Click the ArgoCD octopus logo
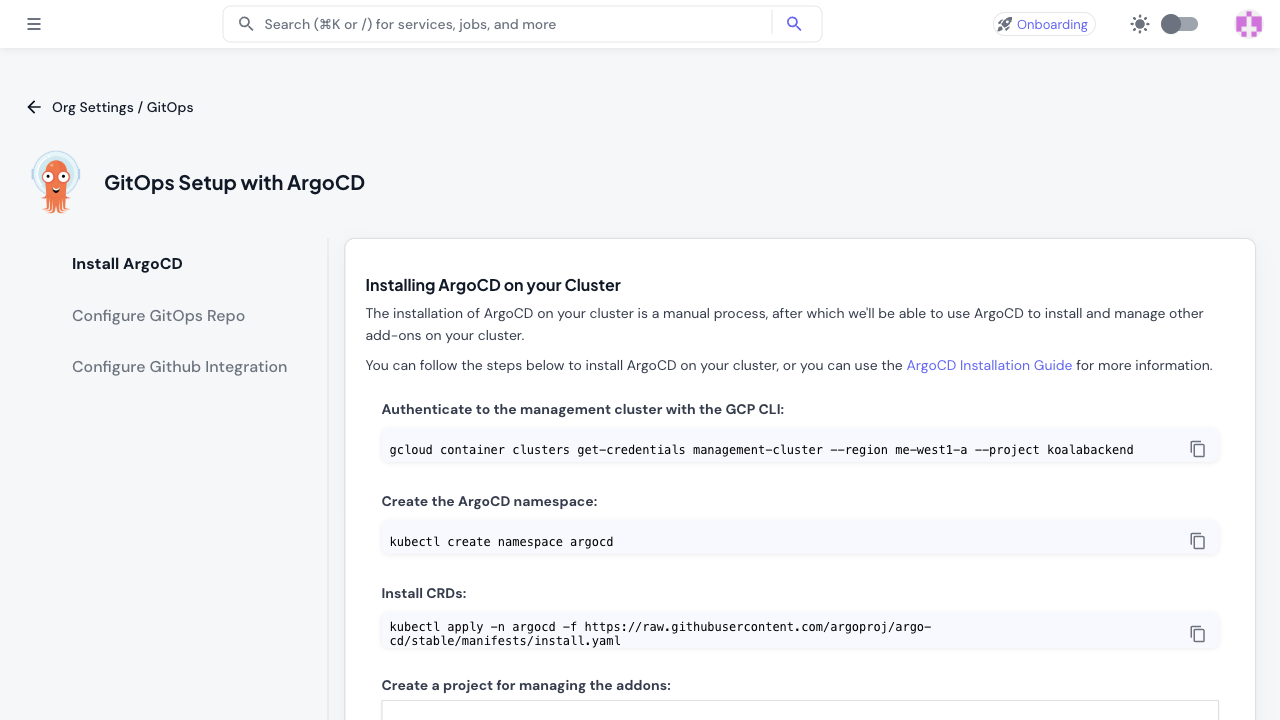1280x720 pixels. tap(55, 181)
